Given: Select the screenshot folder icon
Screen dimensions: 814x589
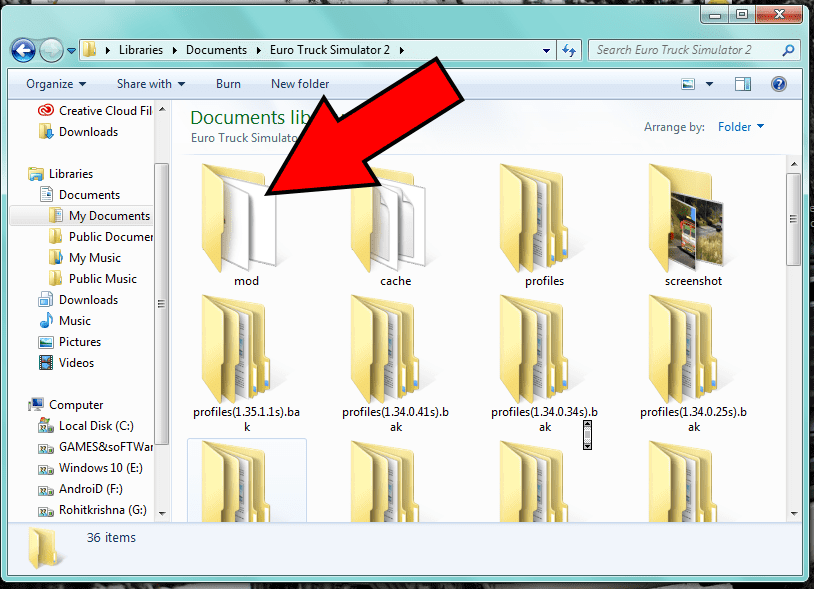Looking at the screenshot, I should (686, 218).
